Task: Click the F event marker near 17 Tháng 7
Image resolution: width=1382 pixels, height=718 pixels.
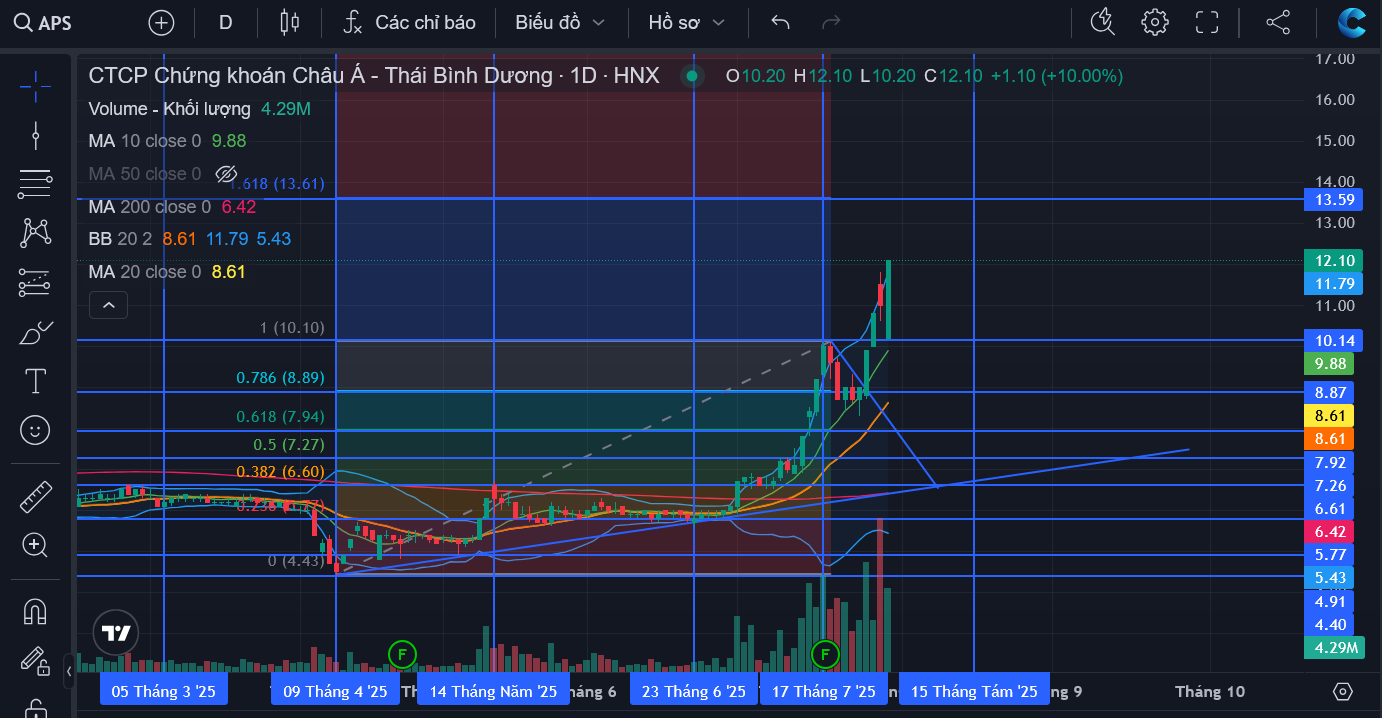Action: coord(826,655)
